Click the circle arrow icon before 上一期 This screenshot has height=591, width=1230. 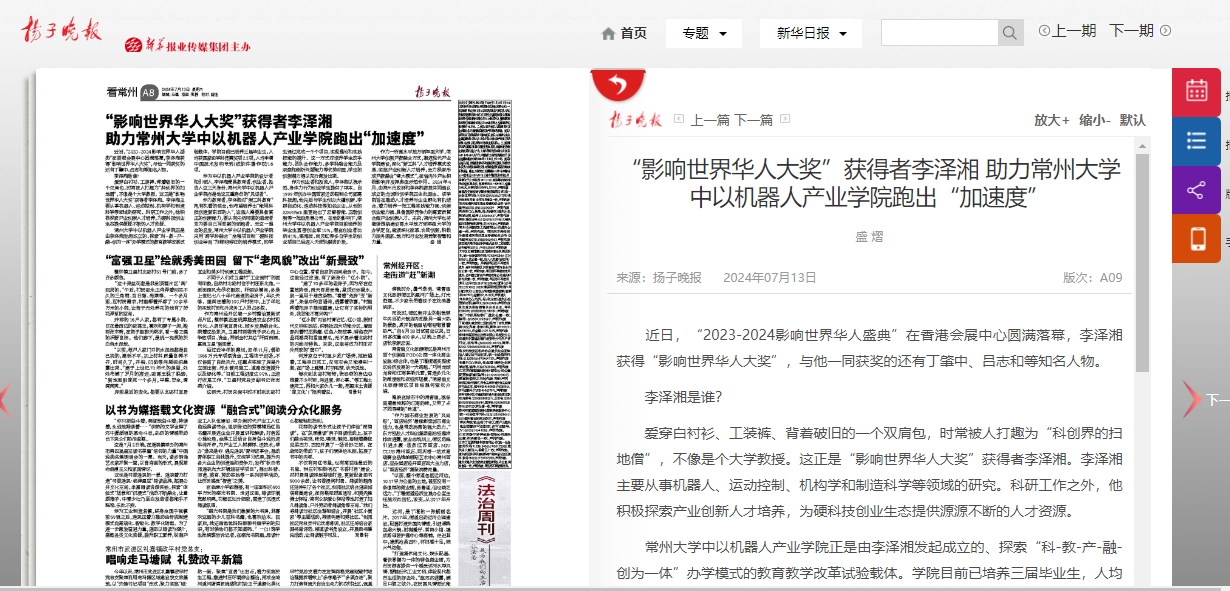(x=1044, y=31)
